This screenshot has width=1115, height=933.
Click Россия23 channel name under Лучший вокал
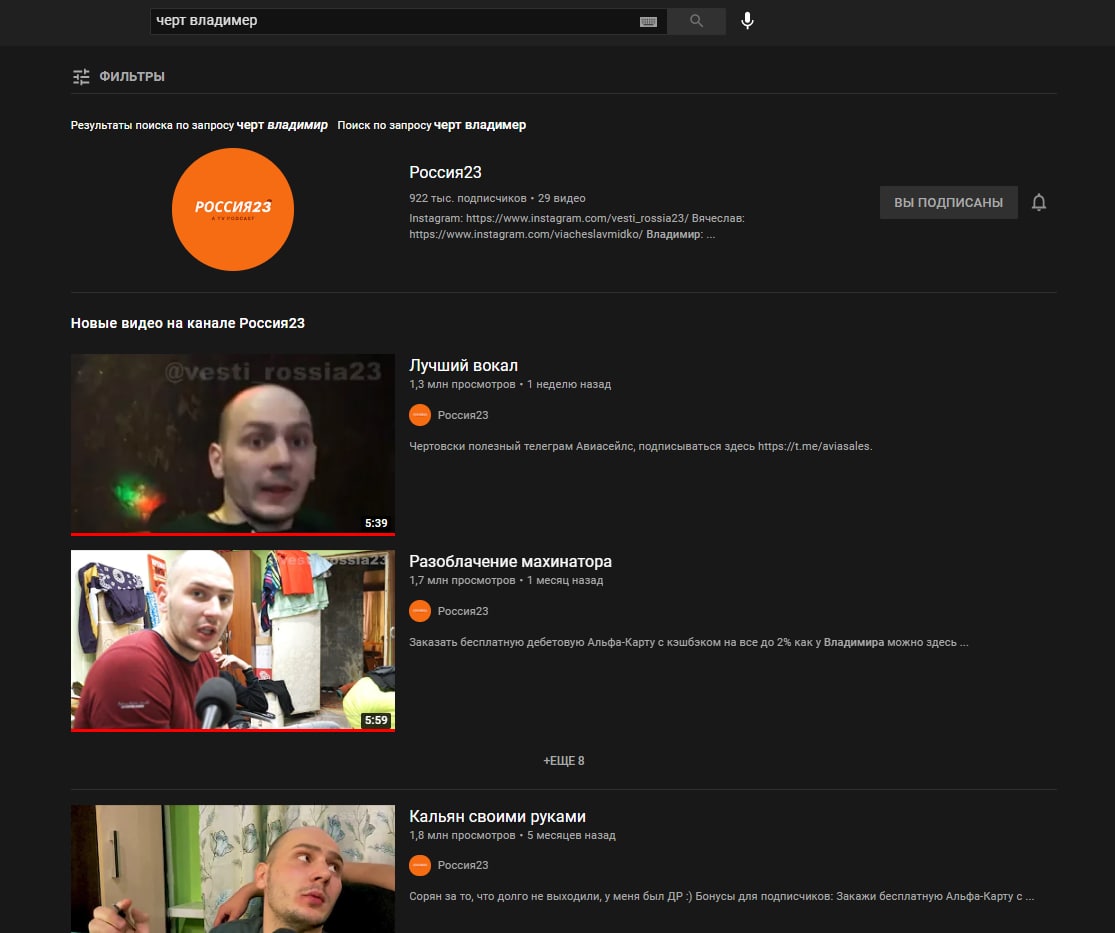pyautogui.click(x=463, y=415)
